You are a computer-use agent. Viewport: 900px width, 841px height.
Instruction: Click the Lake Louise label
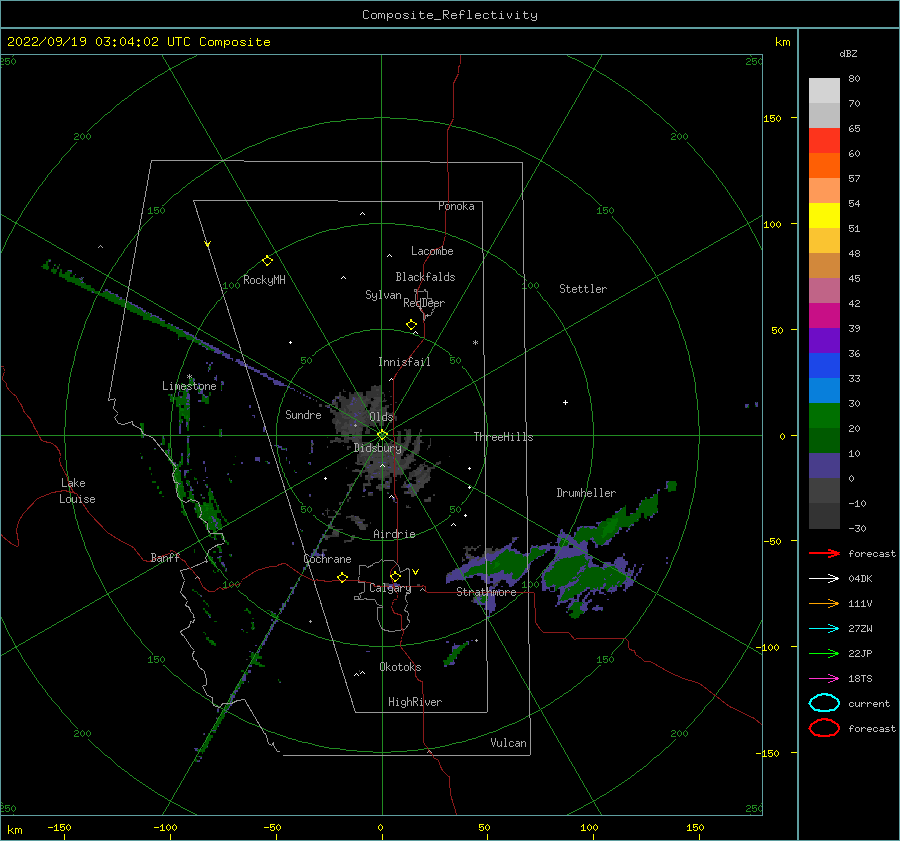click(x=77, y=491)
